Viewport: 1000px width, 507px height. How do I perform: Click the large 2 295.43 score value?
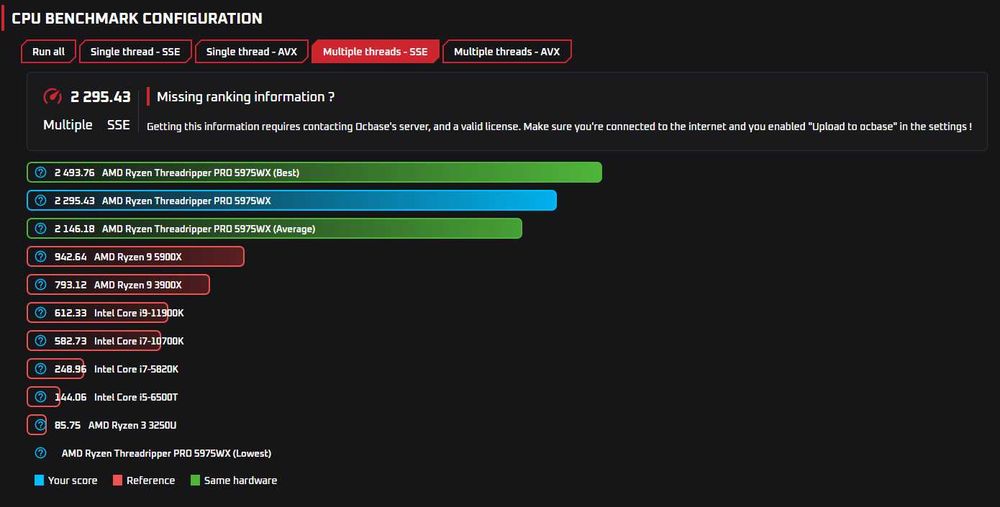[100, 97]
